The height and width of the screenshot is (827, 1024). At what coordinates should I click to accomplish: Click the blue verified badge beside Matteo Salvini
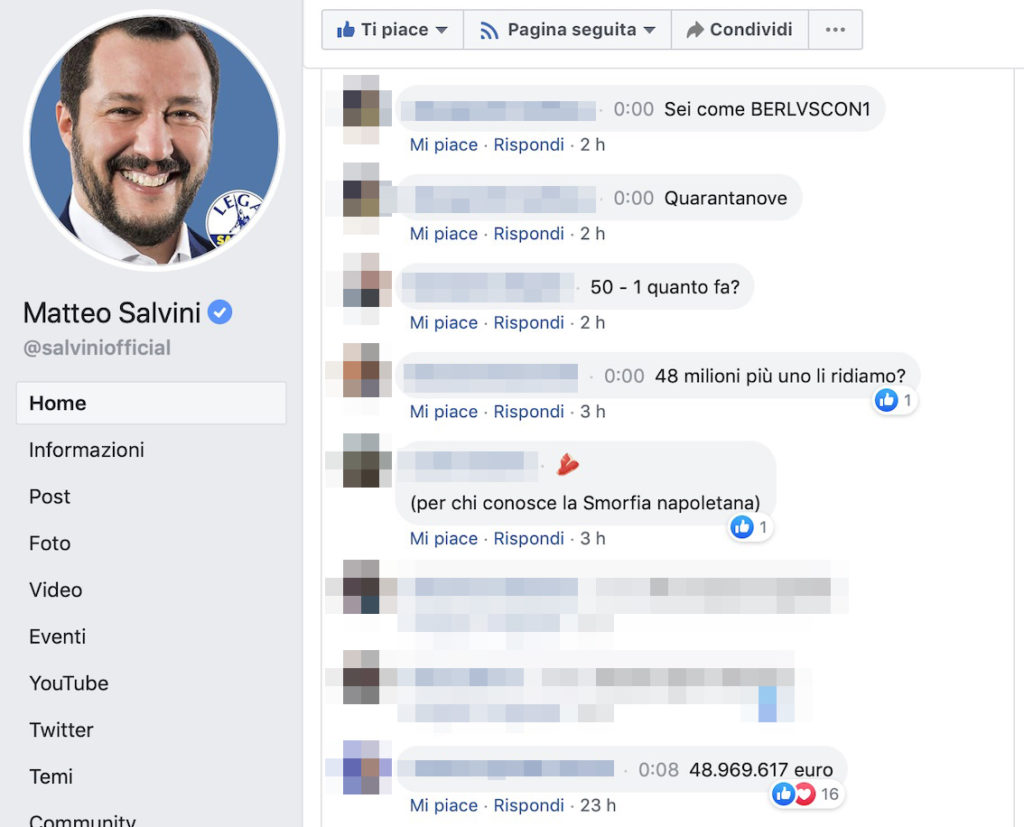click(220, 312)
